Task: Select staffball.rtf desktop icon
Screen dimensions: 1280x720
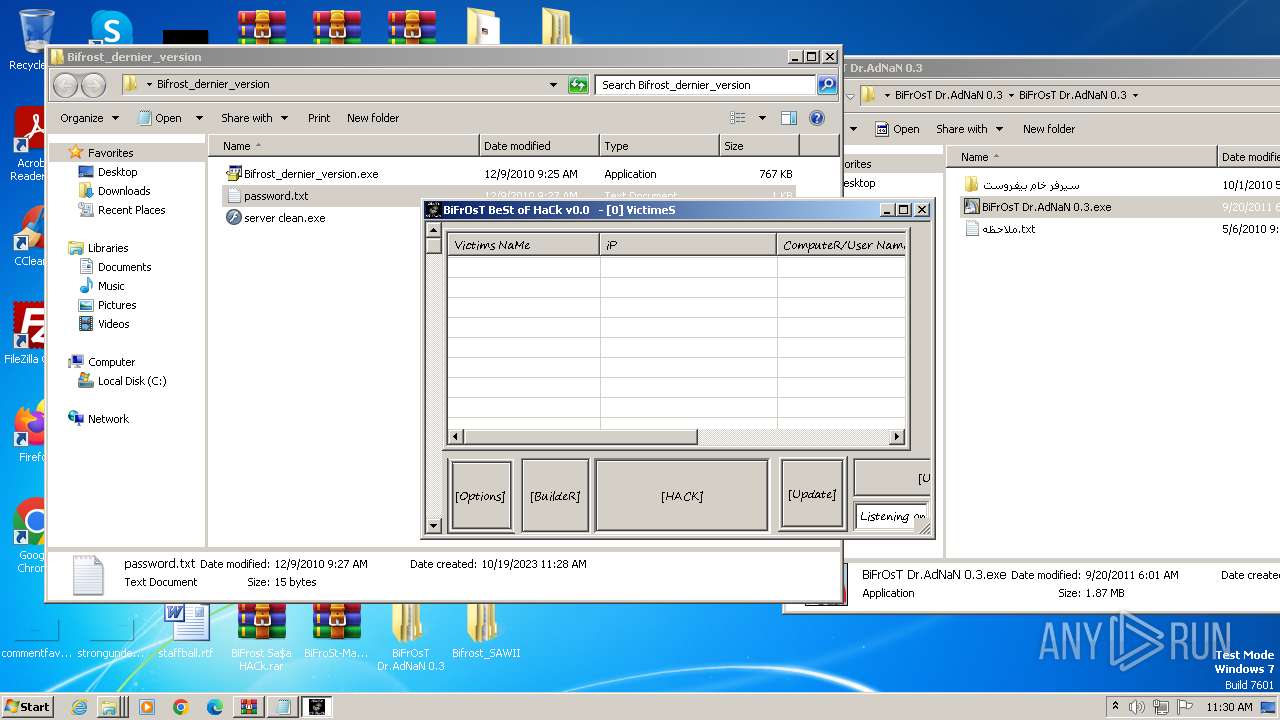Action: [x=186, y=631]
